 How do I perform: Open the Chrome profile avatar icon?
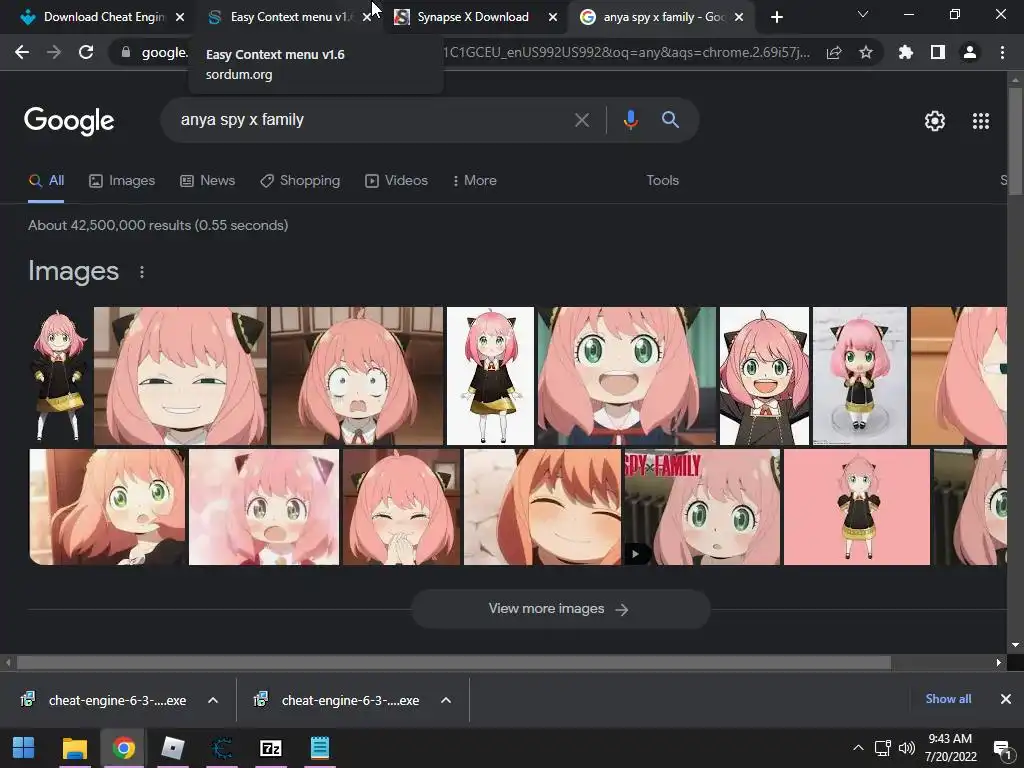pos(970,52)
